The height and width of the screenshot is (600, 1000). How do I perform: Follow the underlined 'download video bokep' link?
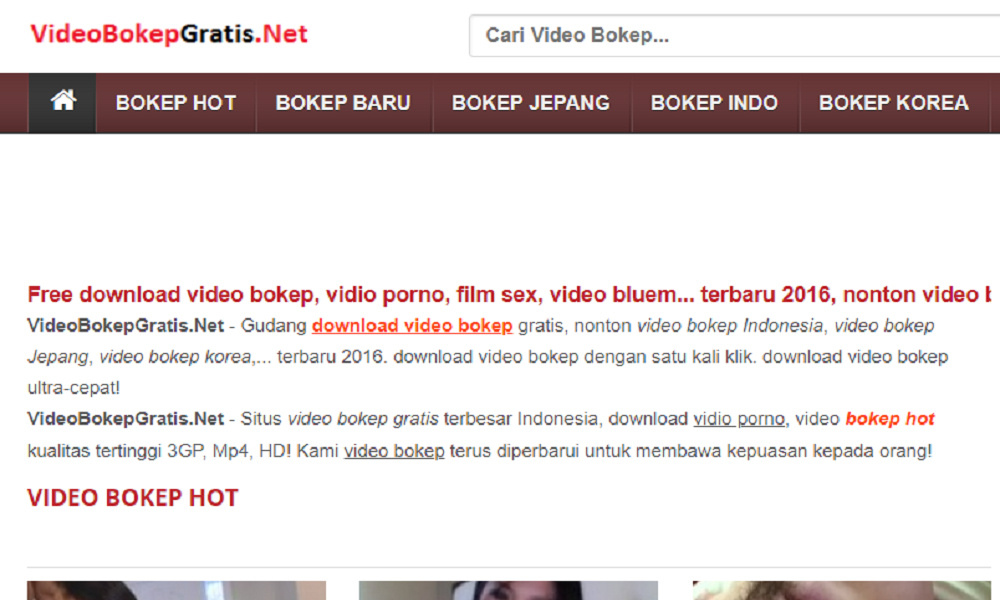[411, 325]
